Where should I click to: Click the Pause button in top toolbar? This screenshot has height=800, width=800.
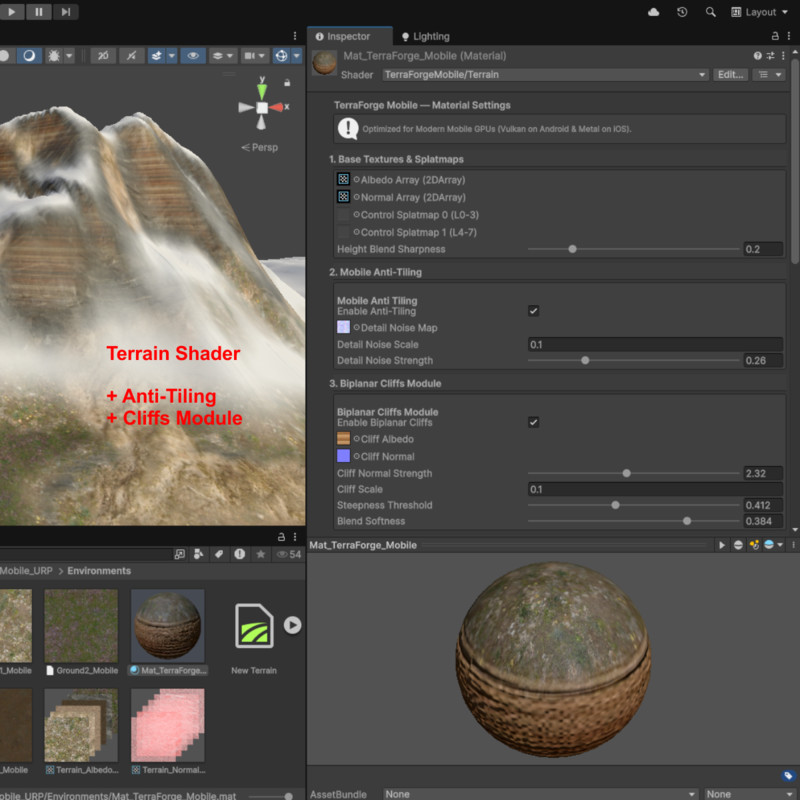[x=39, y=11]
